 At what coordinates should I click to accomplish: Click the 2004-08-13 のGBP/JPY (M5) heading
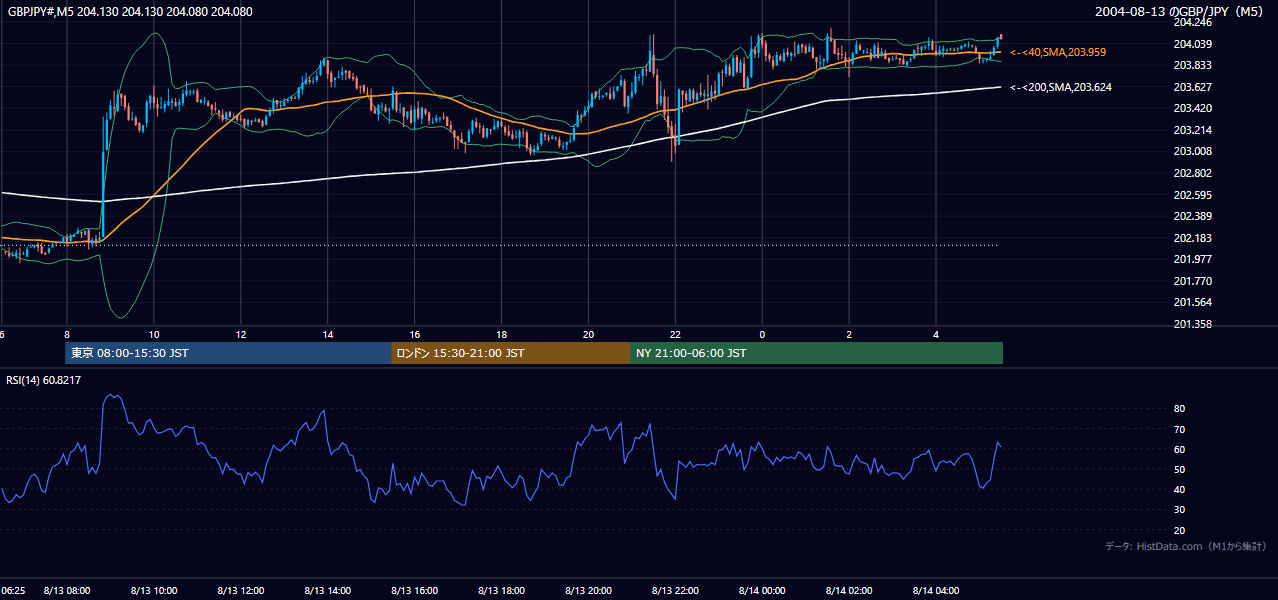(1181, 12)
